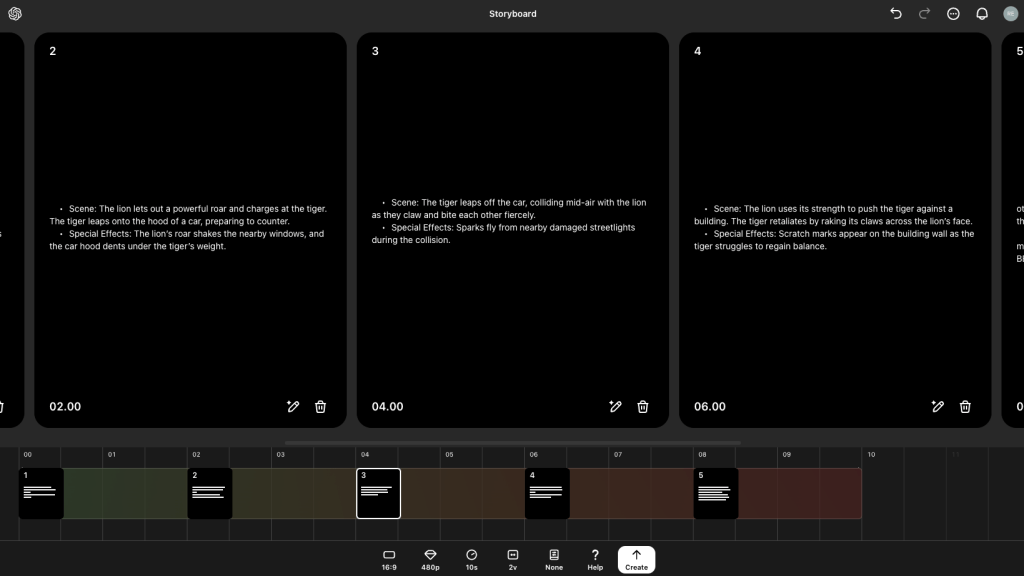1024x576 pixels.
Task: Click the 10 second timeline ruler mark
Action: click(871, 455)
